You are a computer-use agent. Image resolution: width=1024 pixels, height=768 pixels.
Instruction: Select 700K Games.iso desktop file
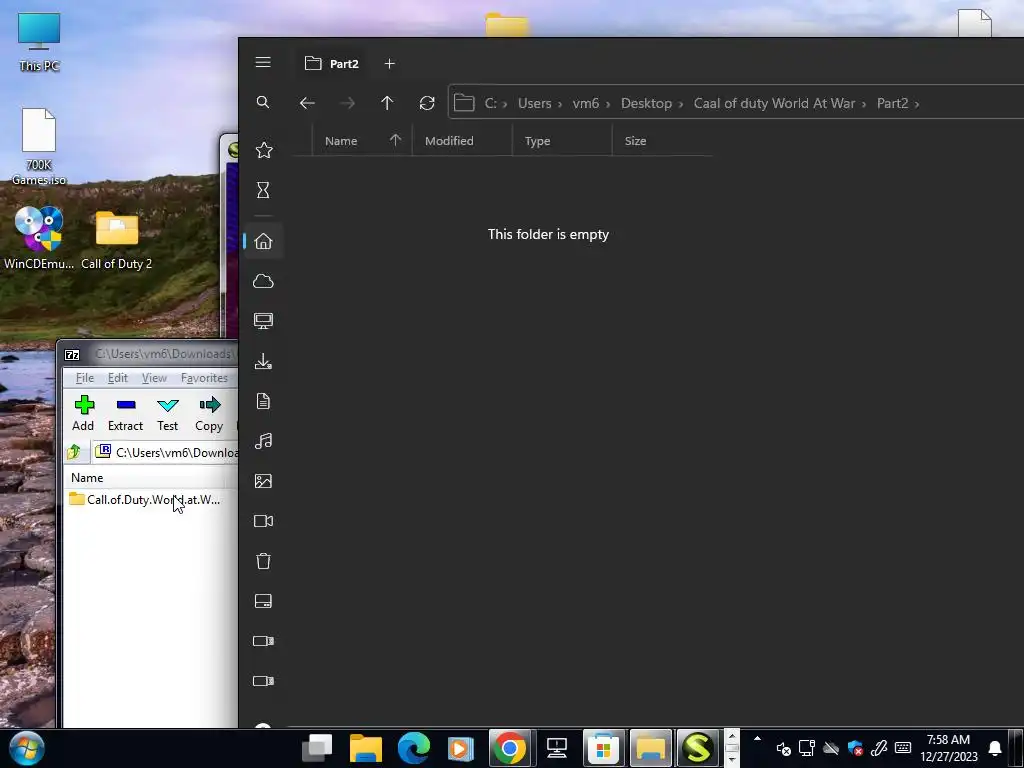(x=39, y=147)
